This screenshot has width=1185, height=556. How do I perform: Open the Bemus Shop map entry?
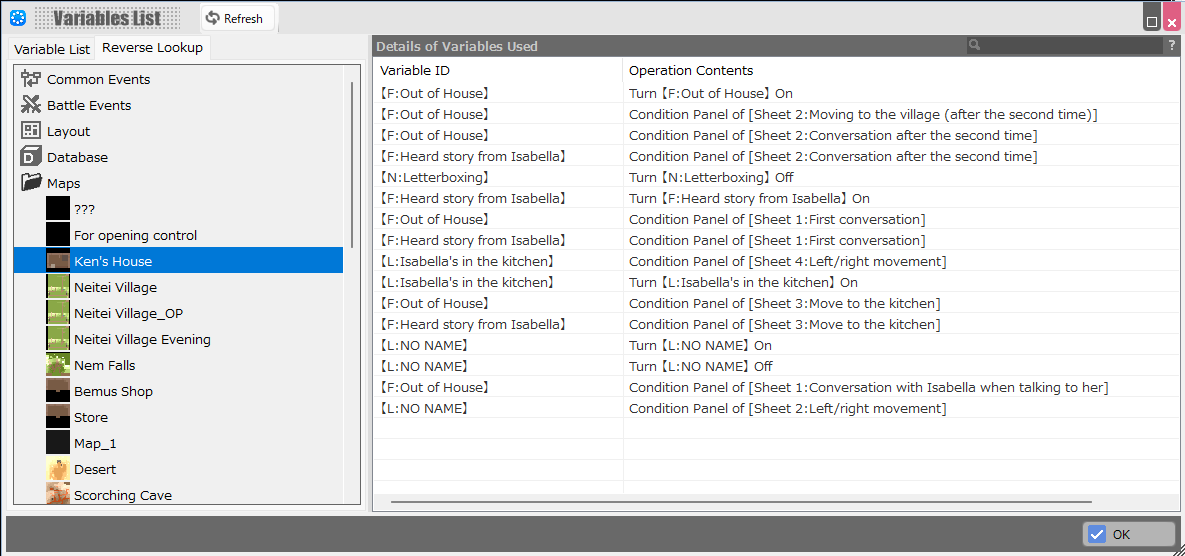click(113, 391)
